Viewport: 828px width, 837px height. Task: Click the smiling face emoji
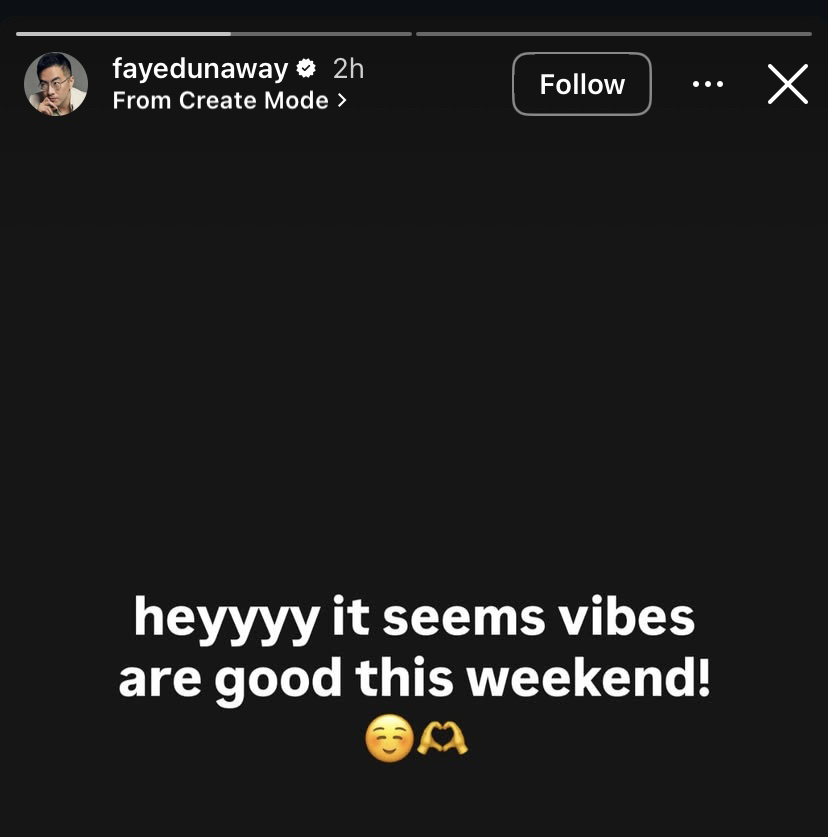(x=389, y=738)
